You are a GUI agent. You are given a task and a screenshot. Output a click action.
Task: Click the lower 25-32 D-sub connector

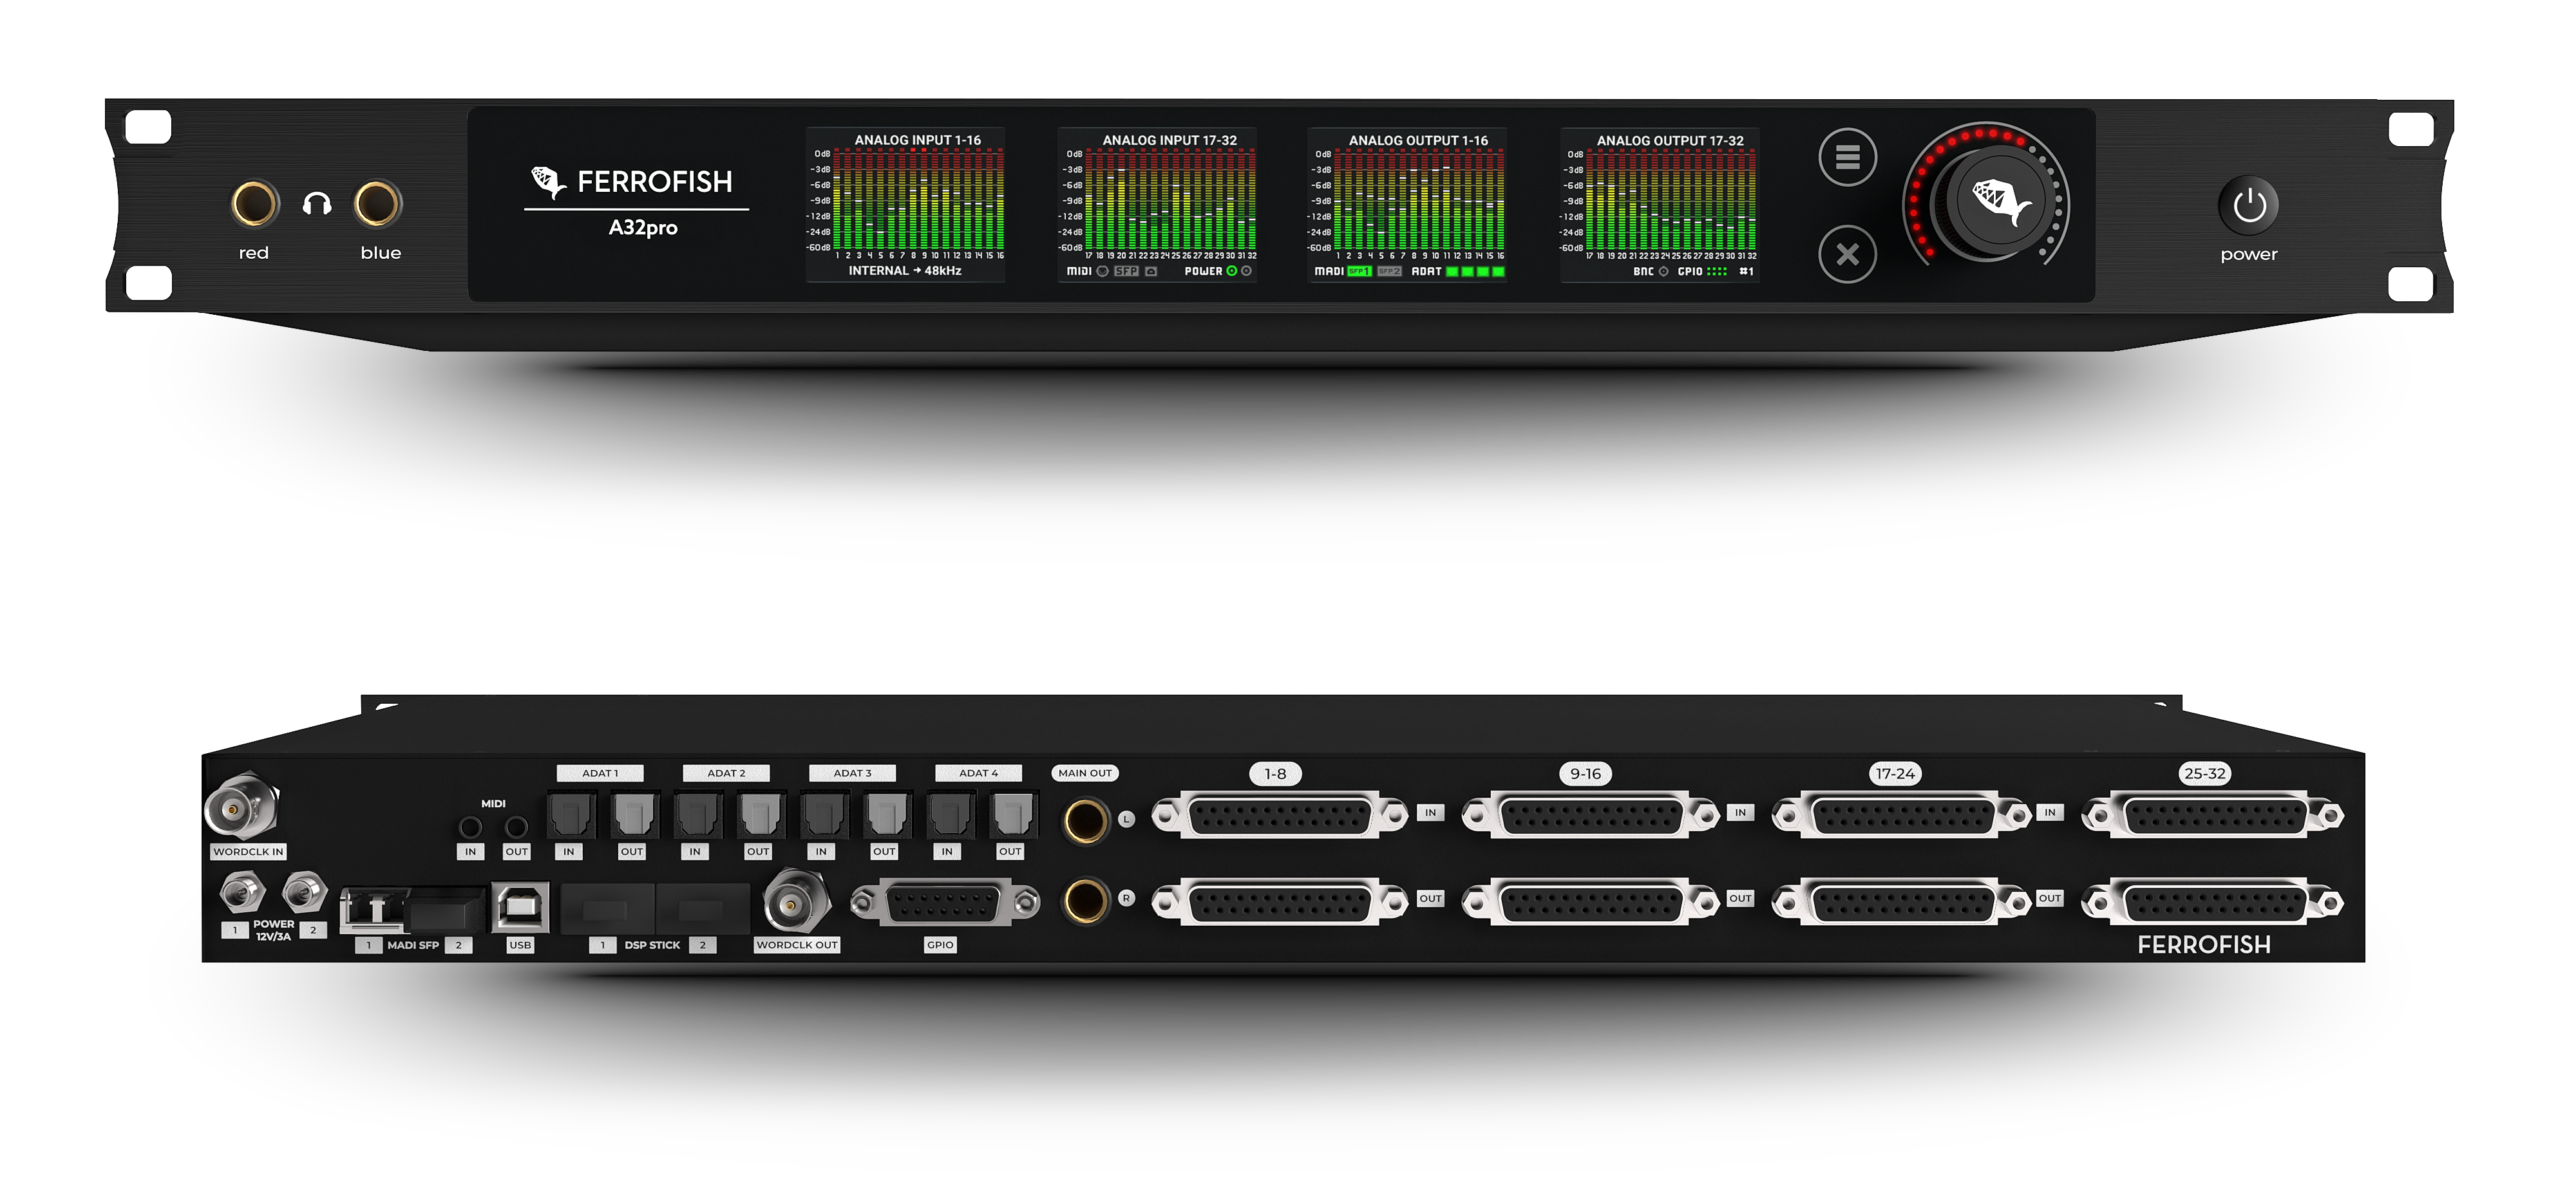[x=2213, y=903]
